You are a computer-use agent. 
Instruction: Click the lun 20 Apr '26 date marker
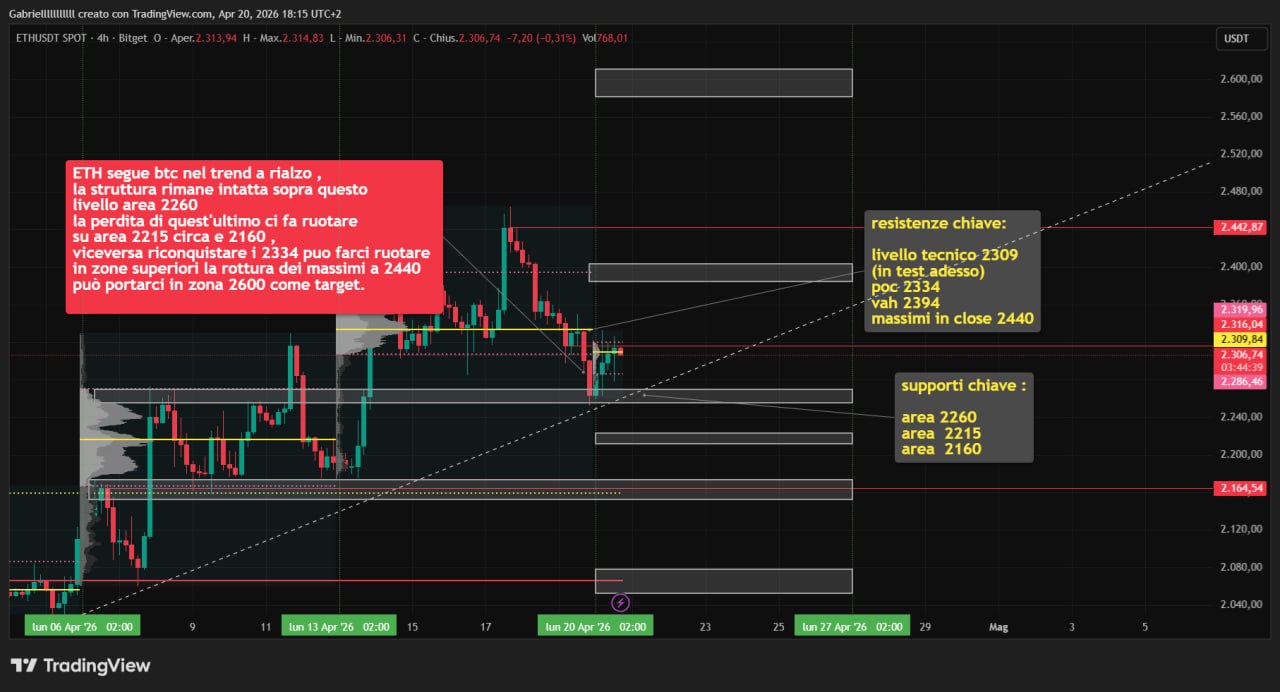(x=595, y=626)
